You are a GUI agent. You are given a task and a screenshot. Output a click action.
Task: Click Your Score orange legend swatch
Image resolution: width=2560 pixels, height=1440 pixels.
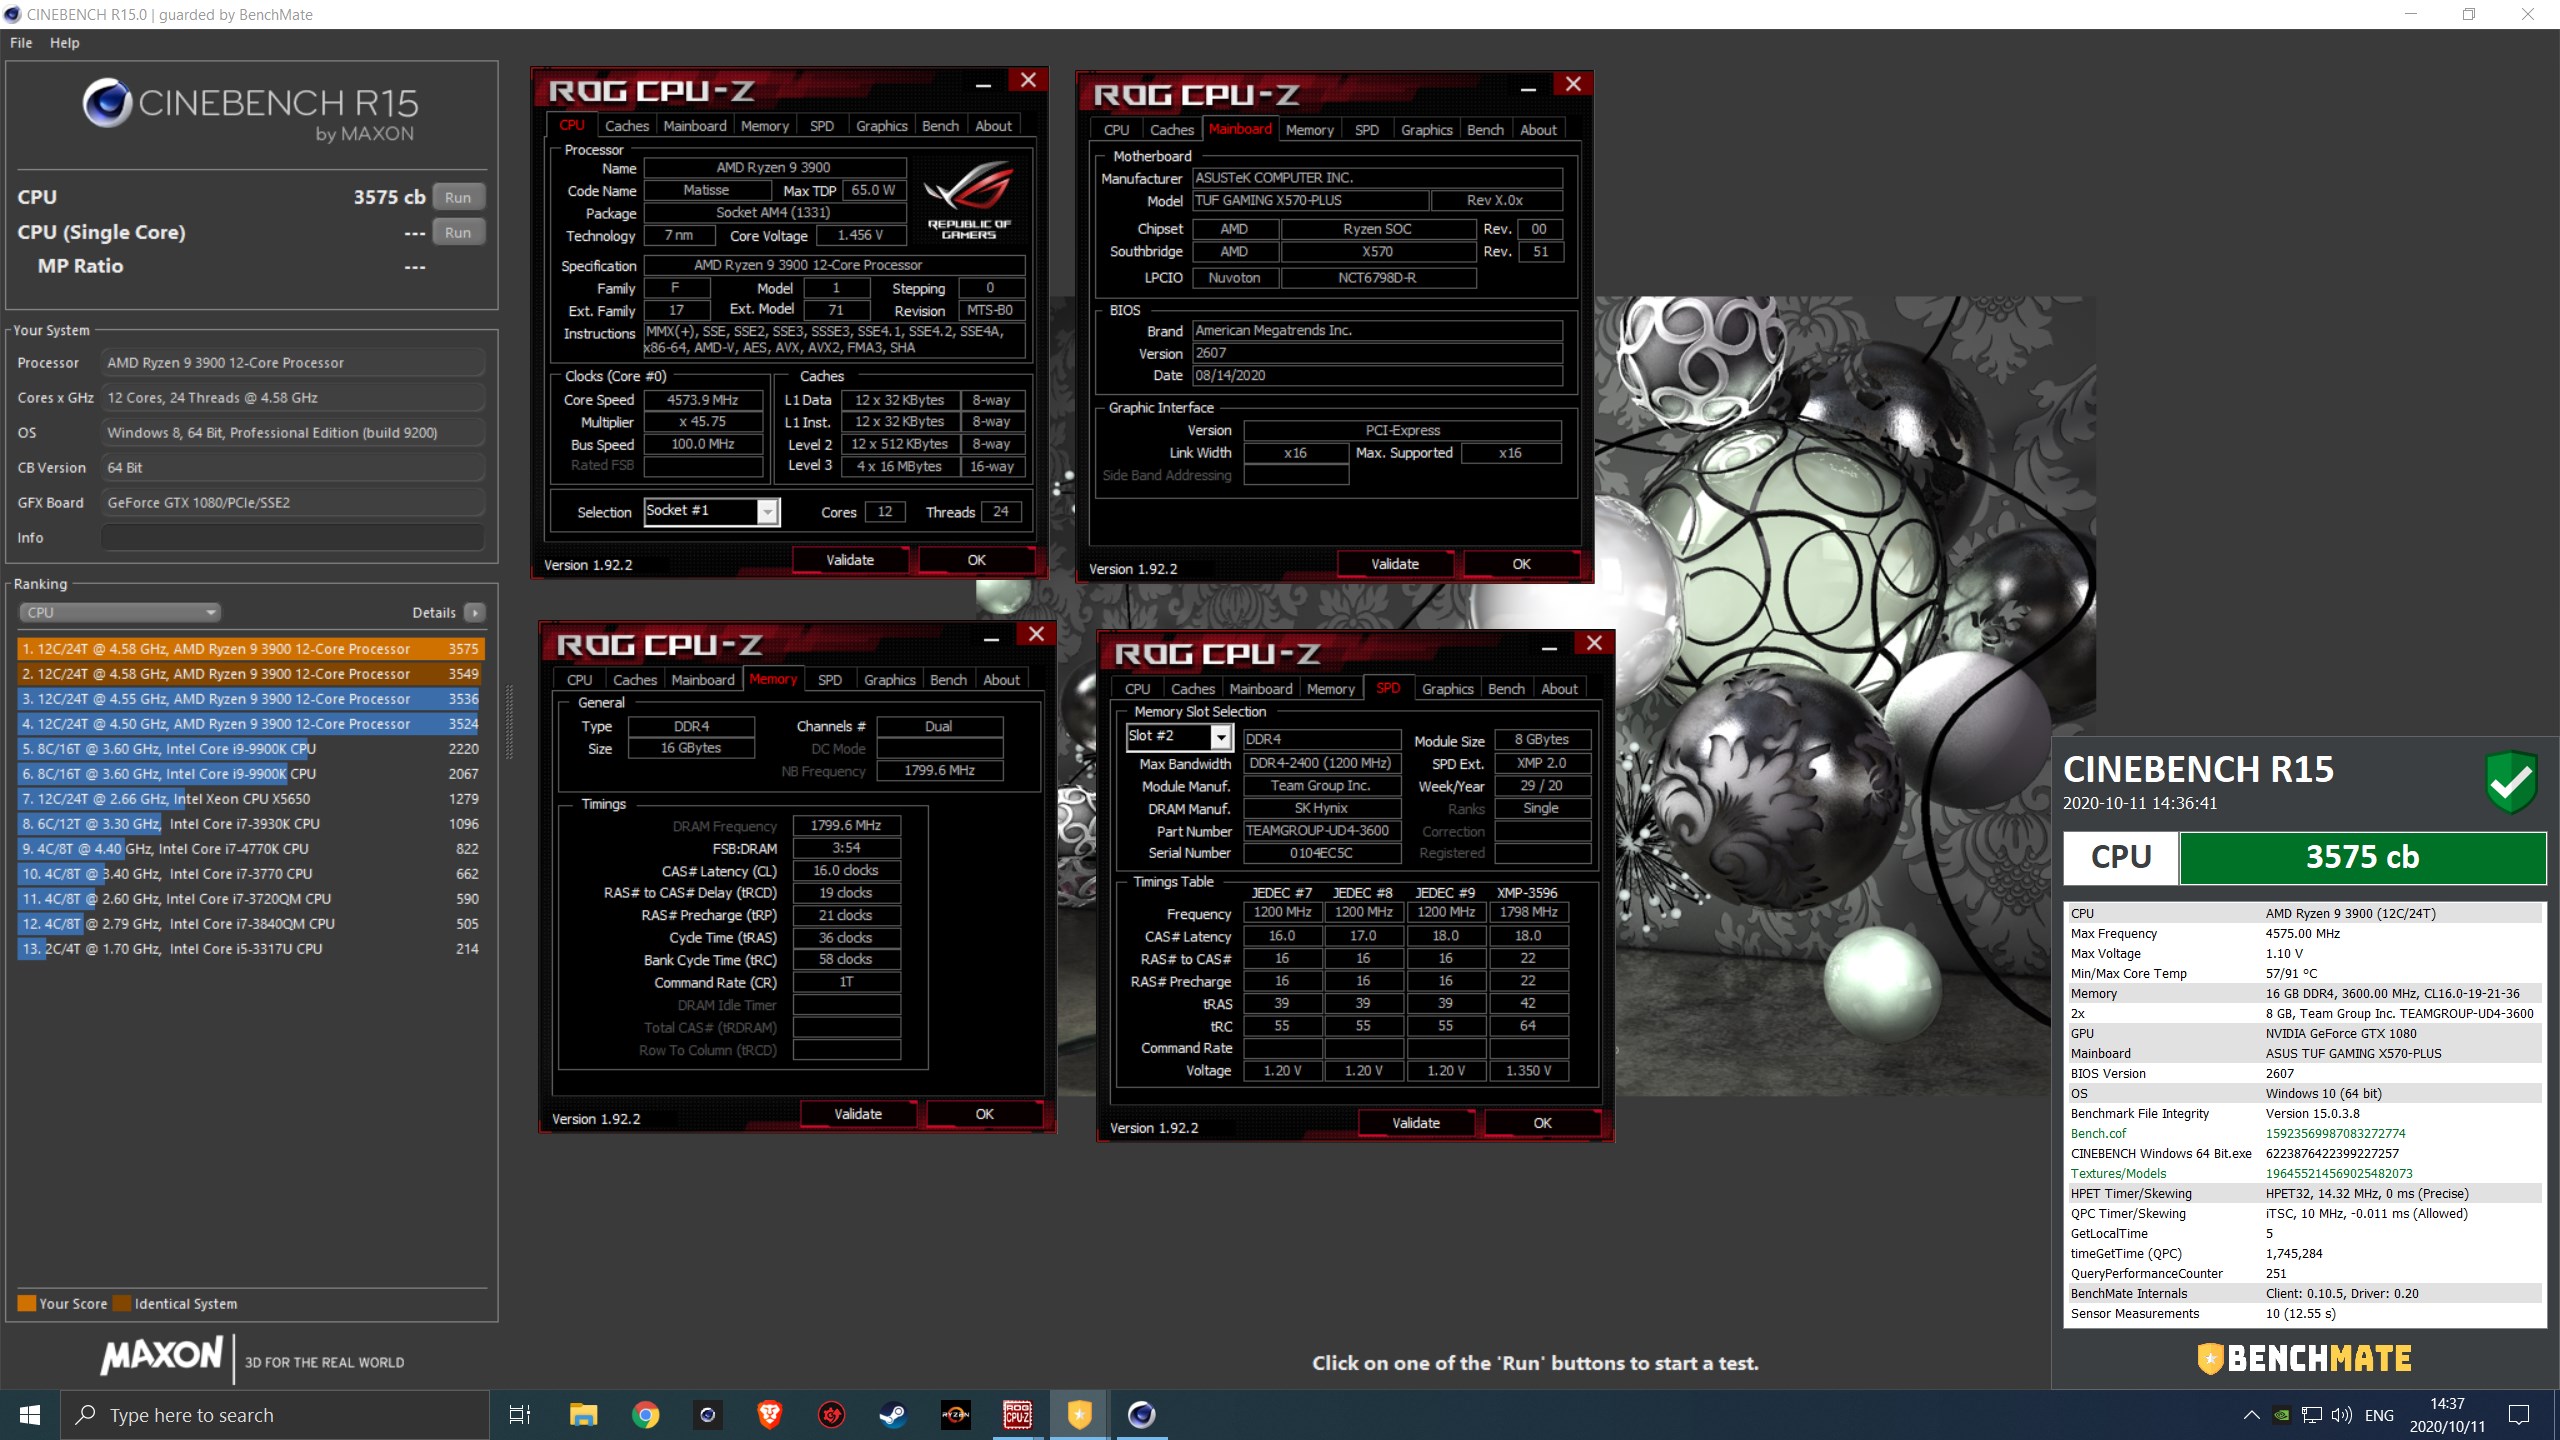[x=27, y=1303]
